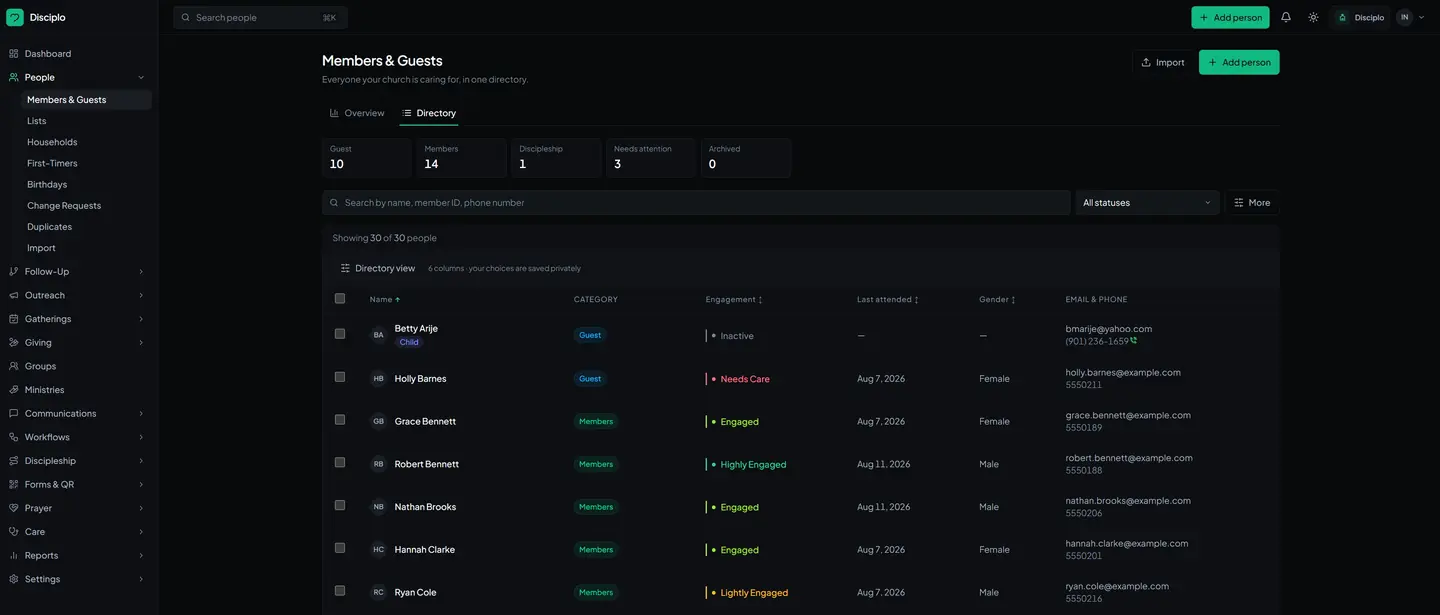Check the Nathan Brooks row checkbox

(340, 506)
